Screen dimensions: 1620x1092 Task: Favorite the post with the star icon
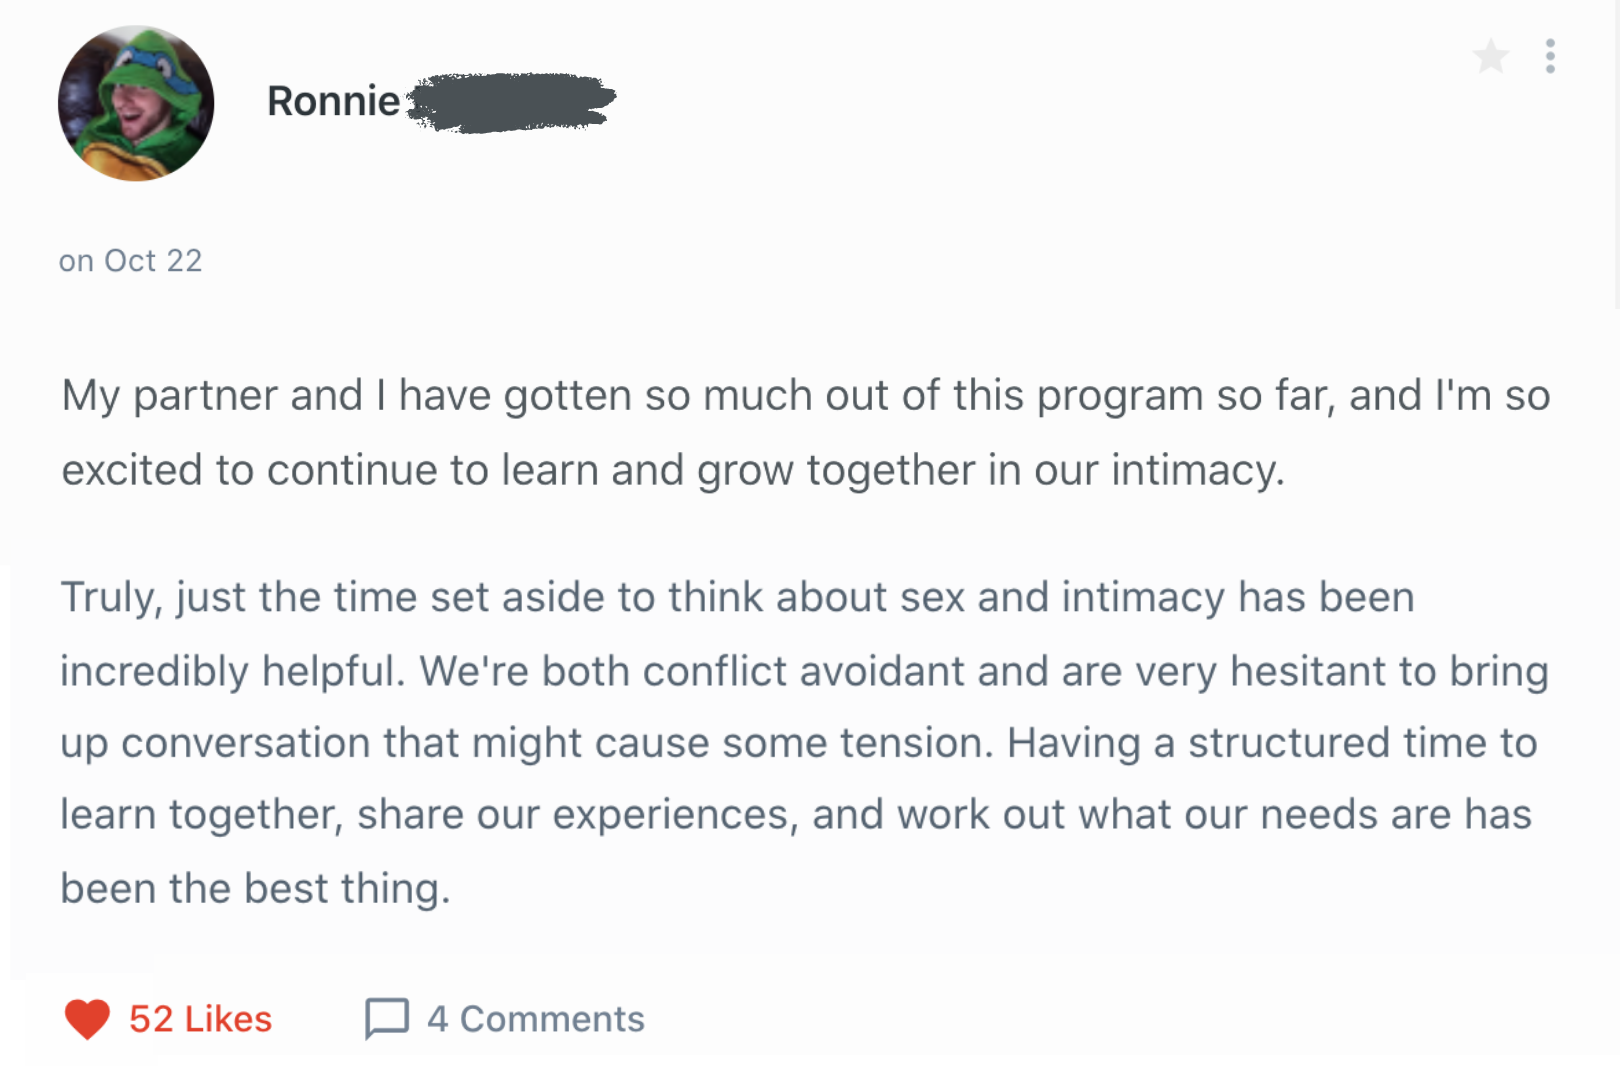[x=1490, y=57]
